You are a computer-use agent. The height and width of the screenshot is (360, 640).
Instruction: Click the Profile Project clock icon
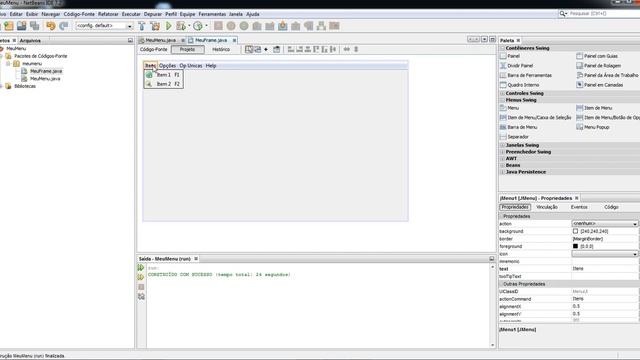(198, 26)
